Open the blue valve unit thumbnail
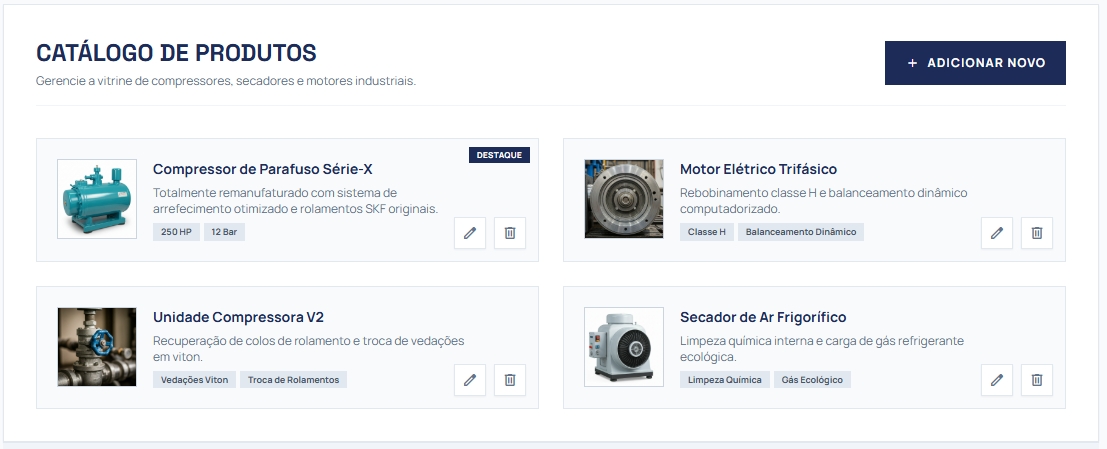Viewport: 1107px width, 449px height. click(x=97, y=347)
